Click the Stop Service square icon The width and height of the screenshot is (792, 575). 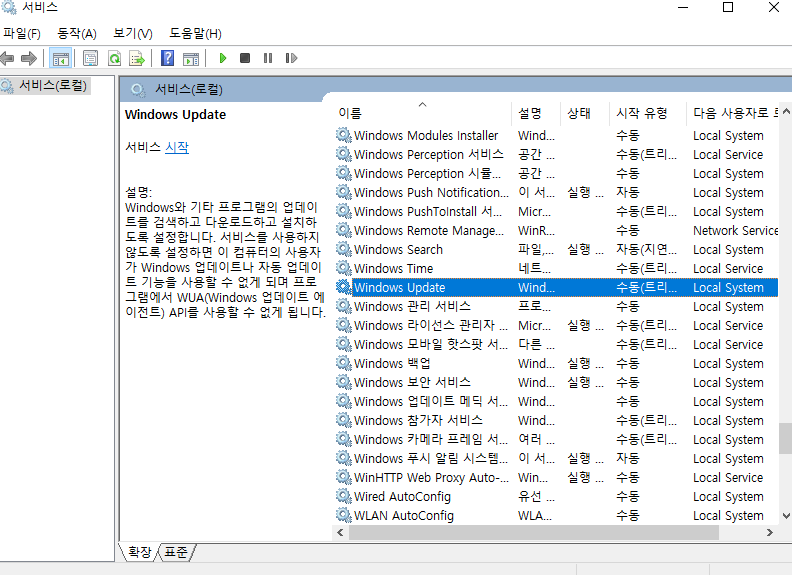(x=245, y=59)
